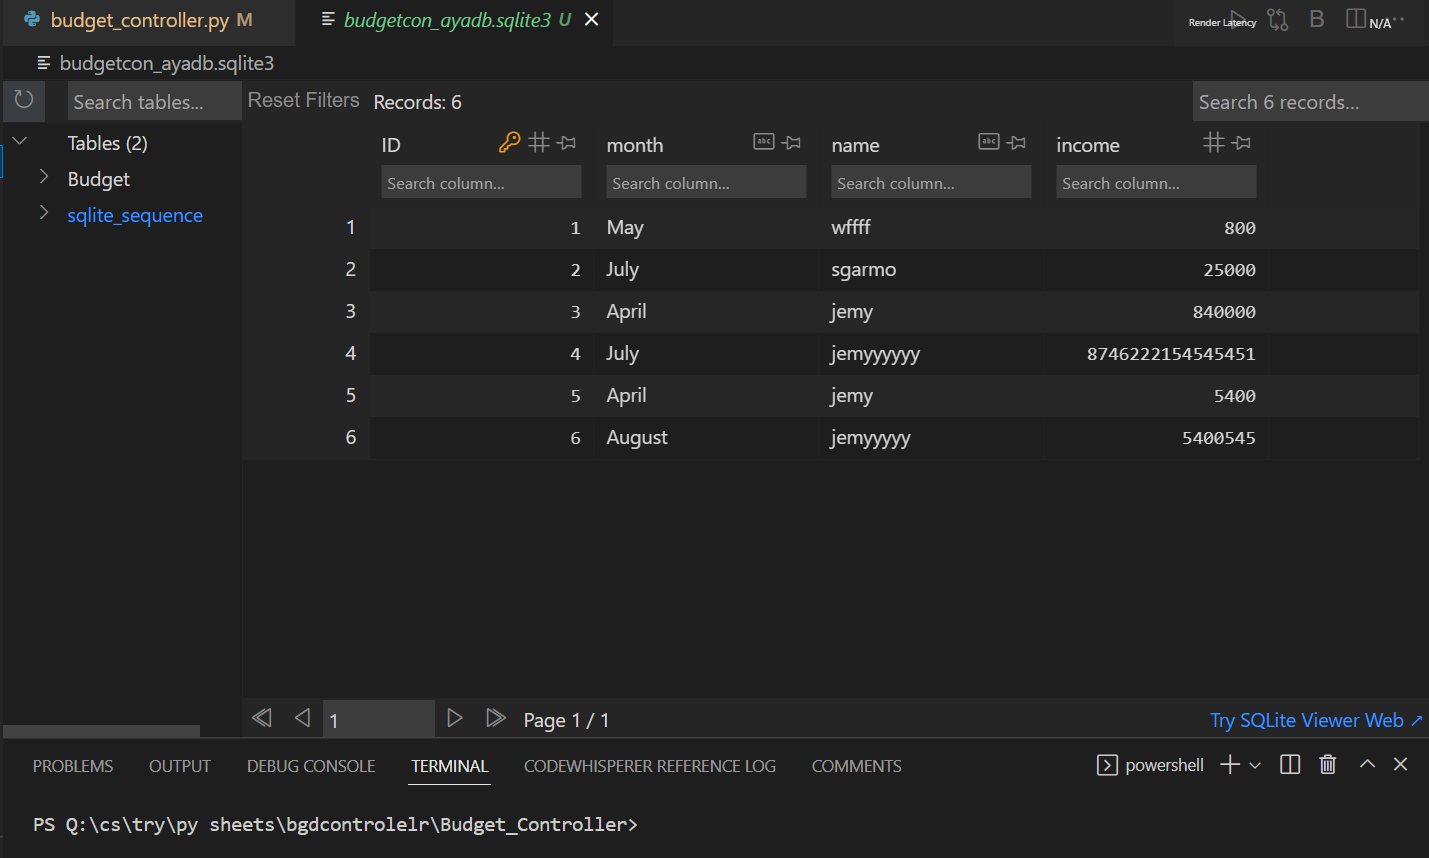Pin the ID column with its pin toggle

566,142
